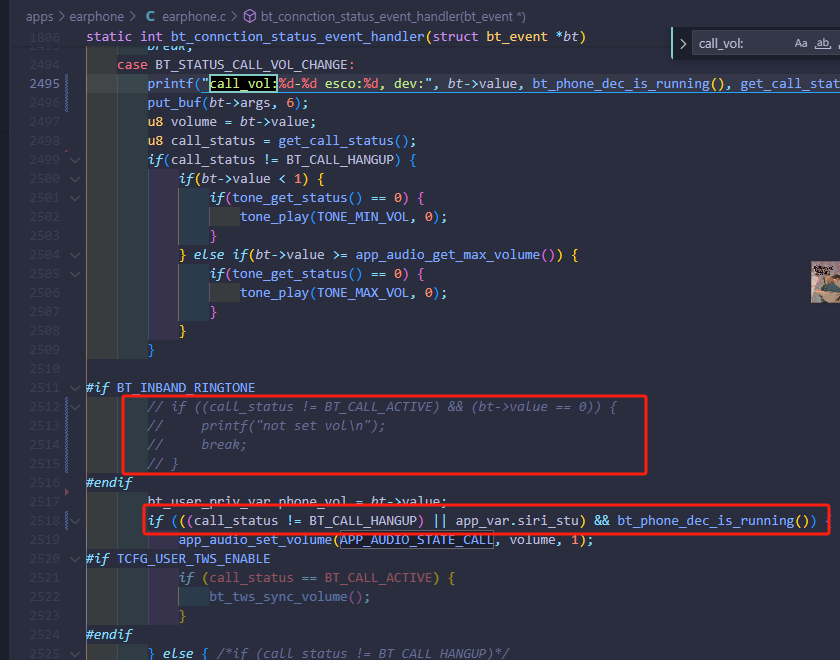This screenshot has width=840, height=660.
Task: Collapse the commented block fold at 2512
Action: 75,407
